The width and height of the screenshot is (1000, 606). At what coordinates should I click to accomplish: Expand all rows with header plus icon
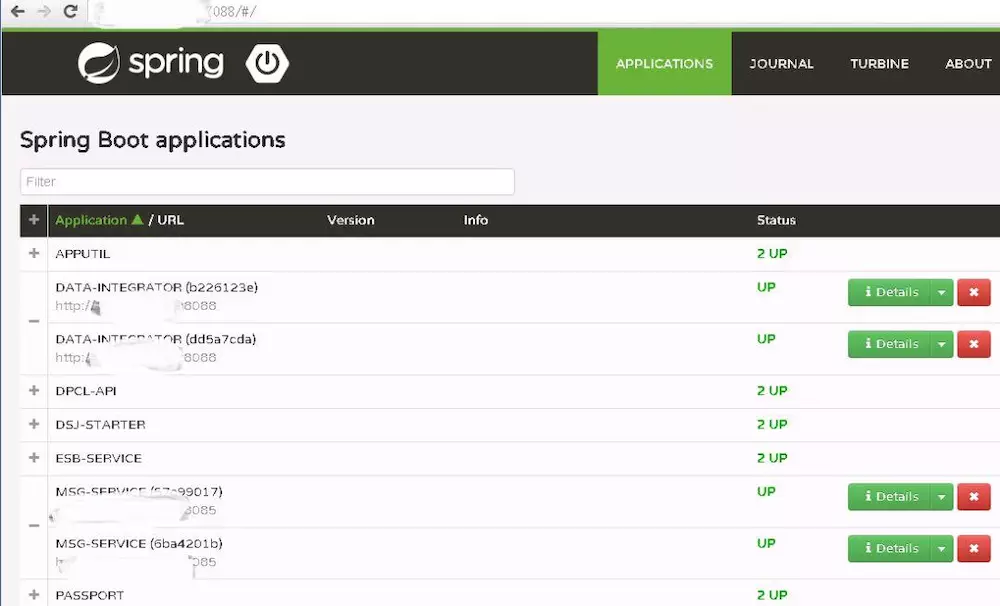[34, 219]
